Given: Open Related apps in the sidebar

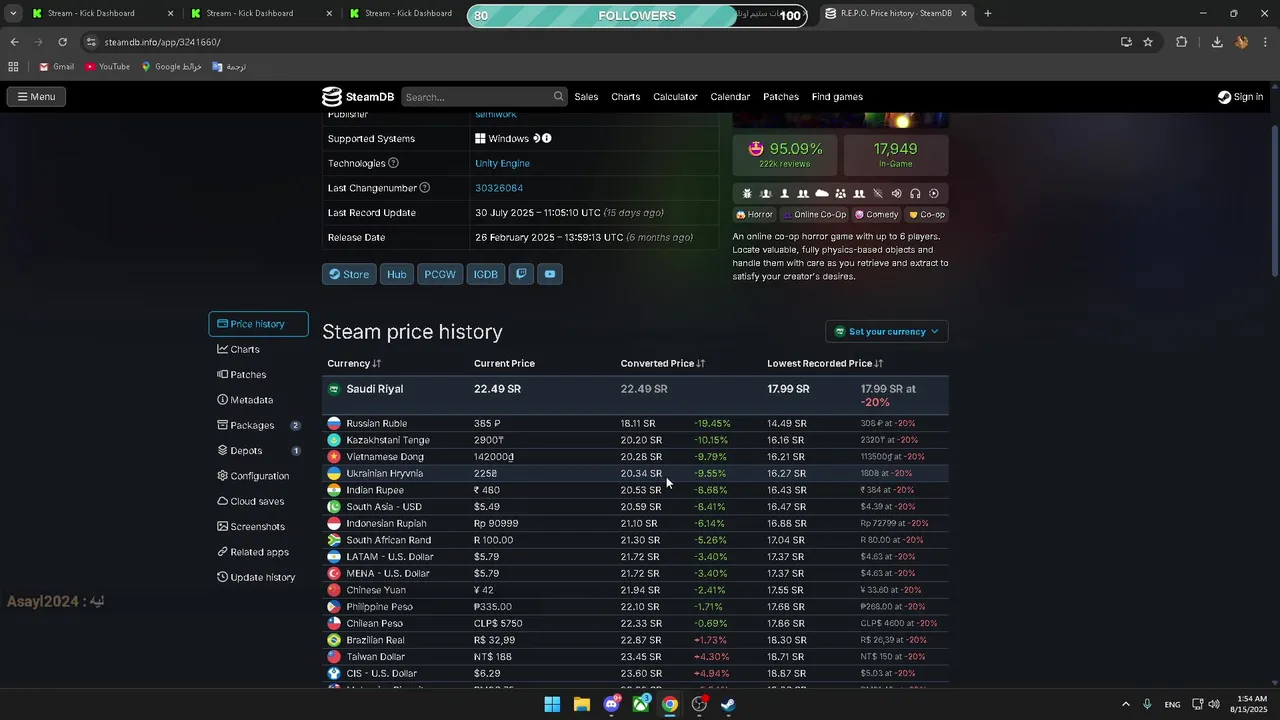Looking at the screenshot, I should tap(253, 552).
